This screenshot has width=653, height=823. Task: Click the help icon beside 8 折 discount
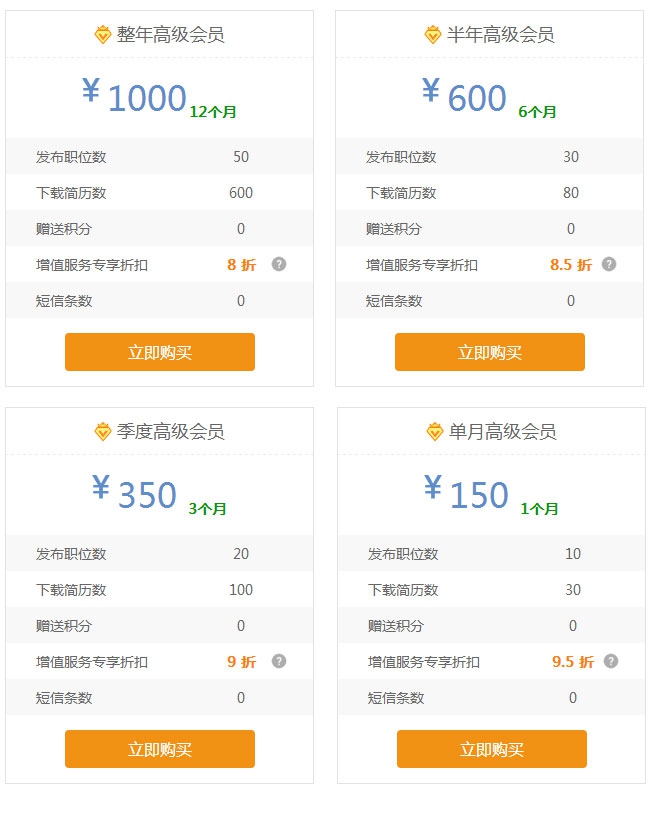(x=279, y=264)
